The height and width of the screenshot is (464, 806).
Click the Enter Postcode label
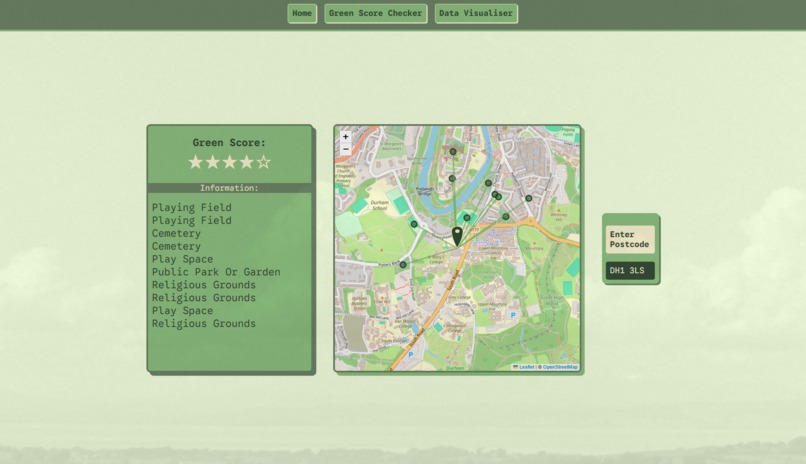(630, 239)
